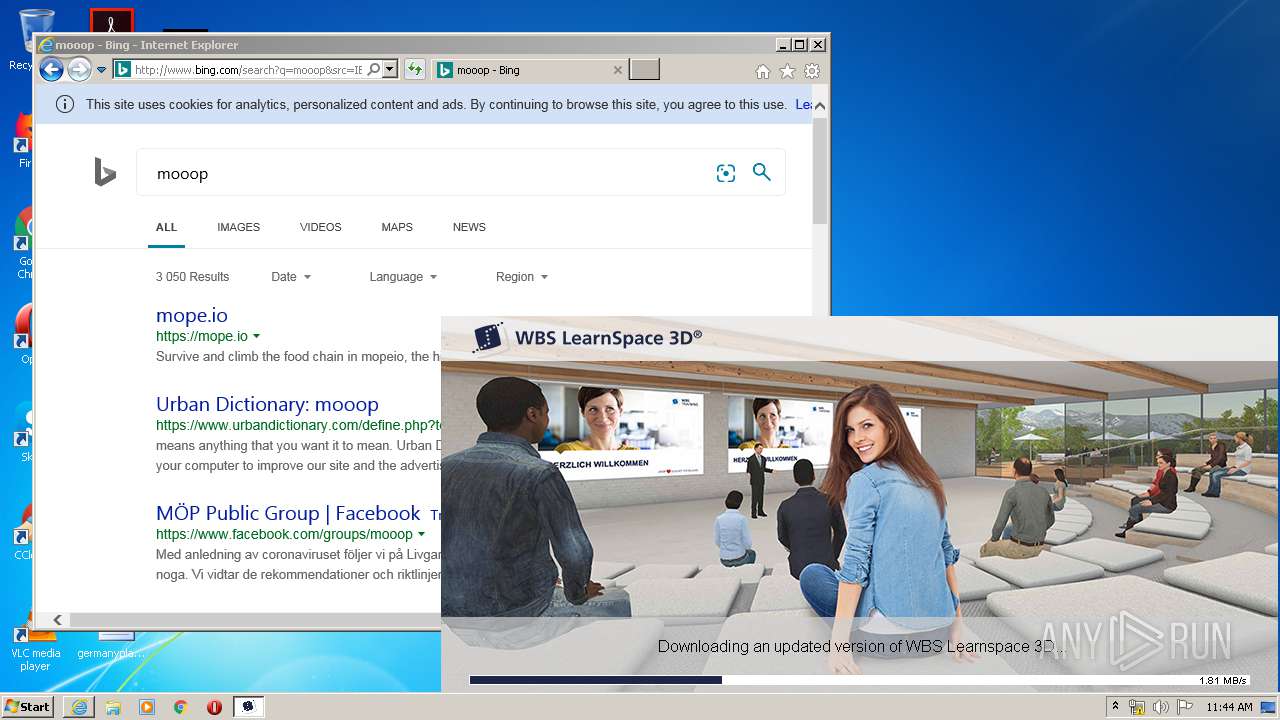Click the cookie notice info icon
The width and height of the screenshot is (1280, 720).
point(65,104)
